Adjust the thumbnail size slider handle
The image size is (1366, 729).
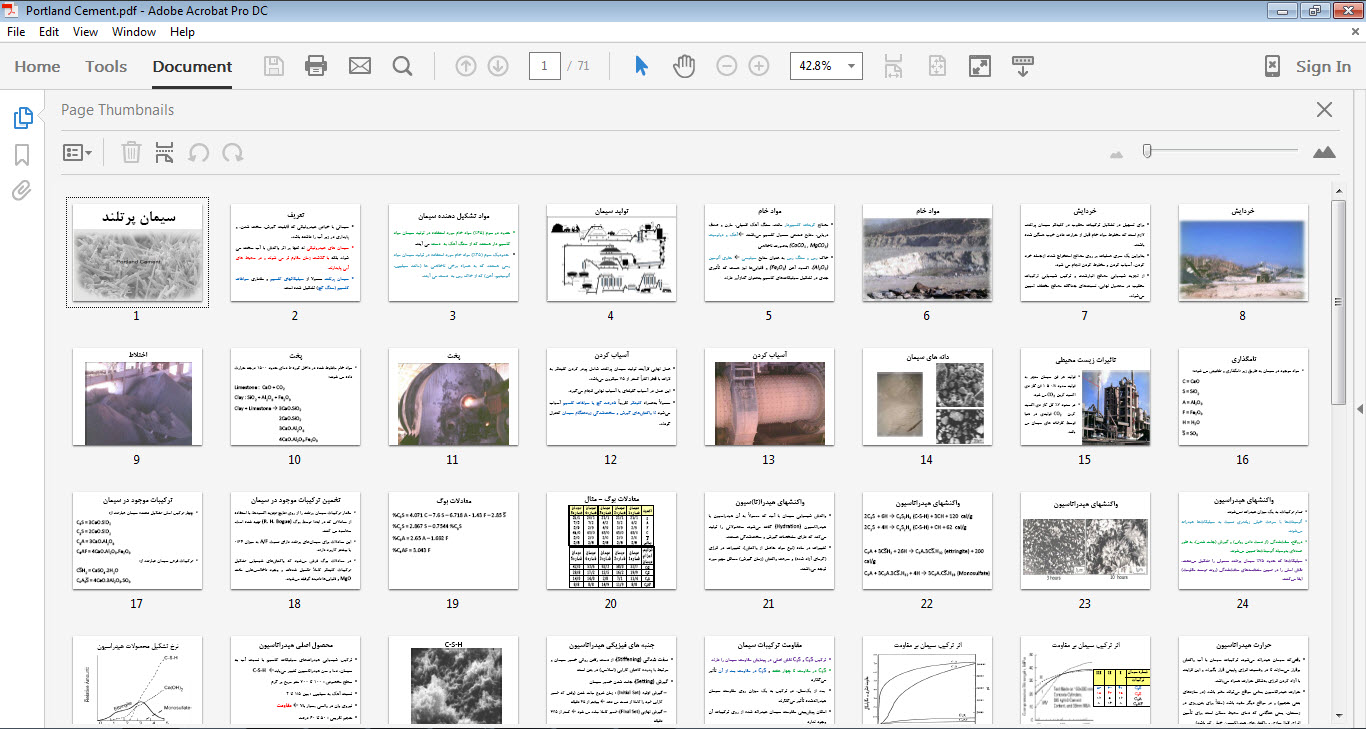(x=1147, y=151)
